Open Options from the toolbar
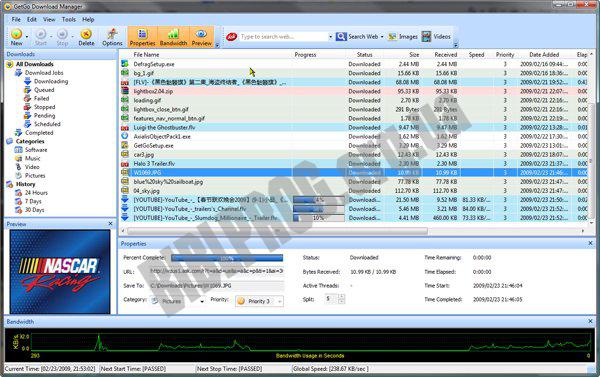 (x=112, y=37)
